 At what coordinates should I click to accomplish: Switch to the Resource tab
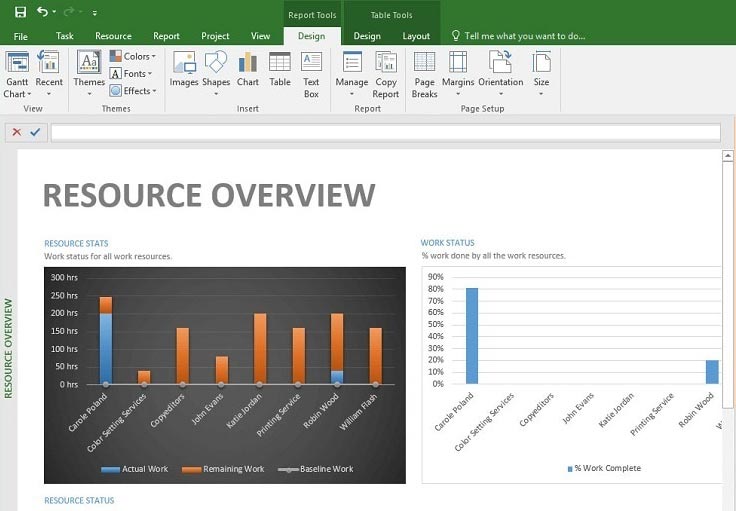pyautogui.click(x=113, y=36)
